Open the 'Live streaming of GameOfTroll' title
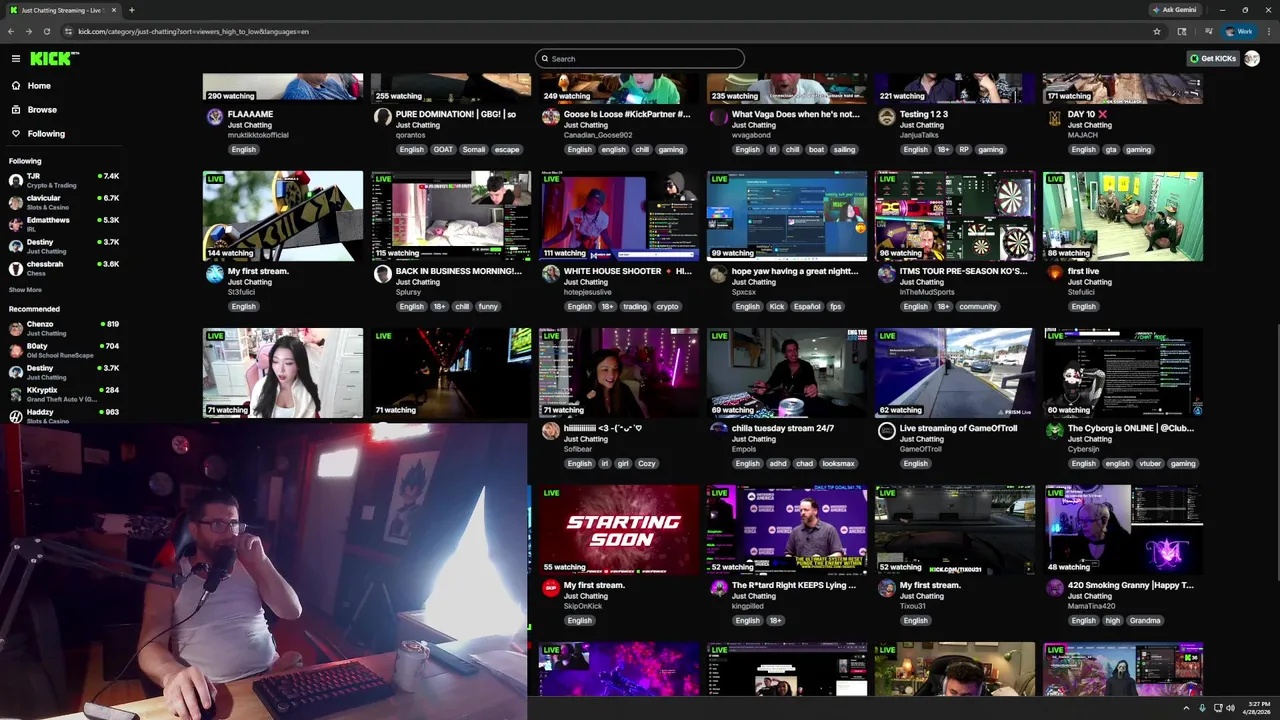Image resolution: width=1280 pixels, height=720 pixels. 958,428
